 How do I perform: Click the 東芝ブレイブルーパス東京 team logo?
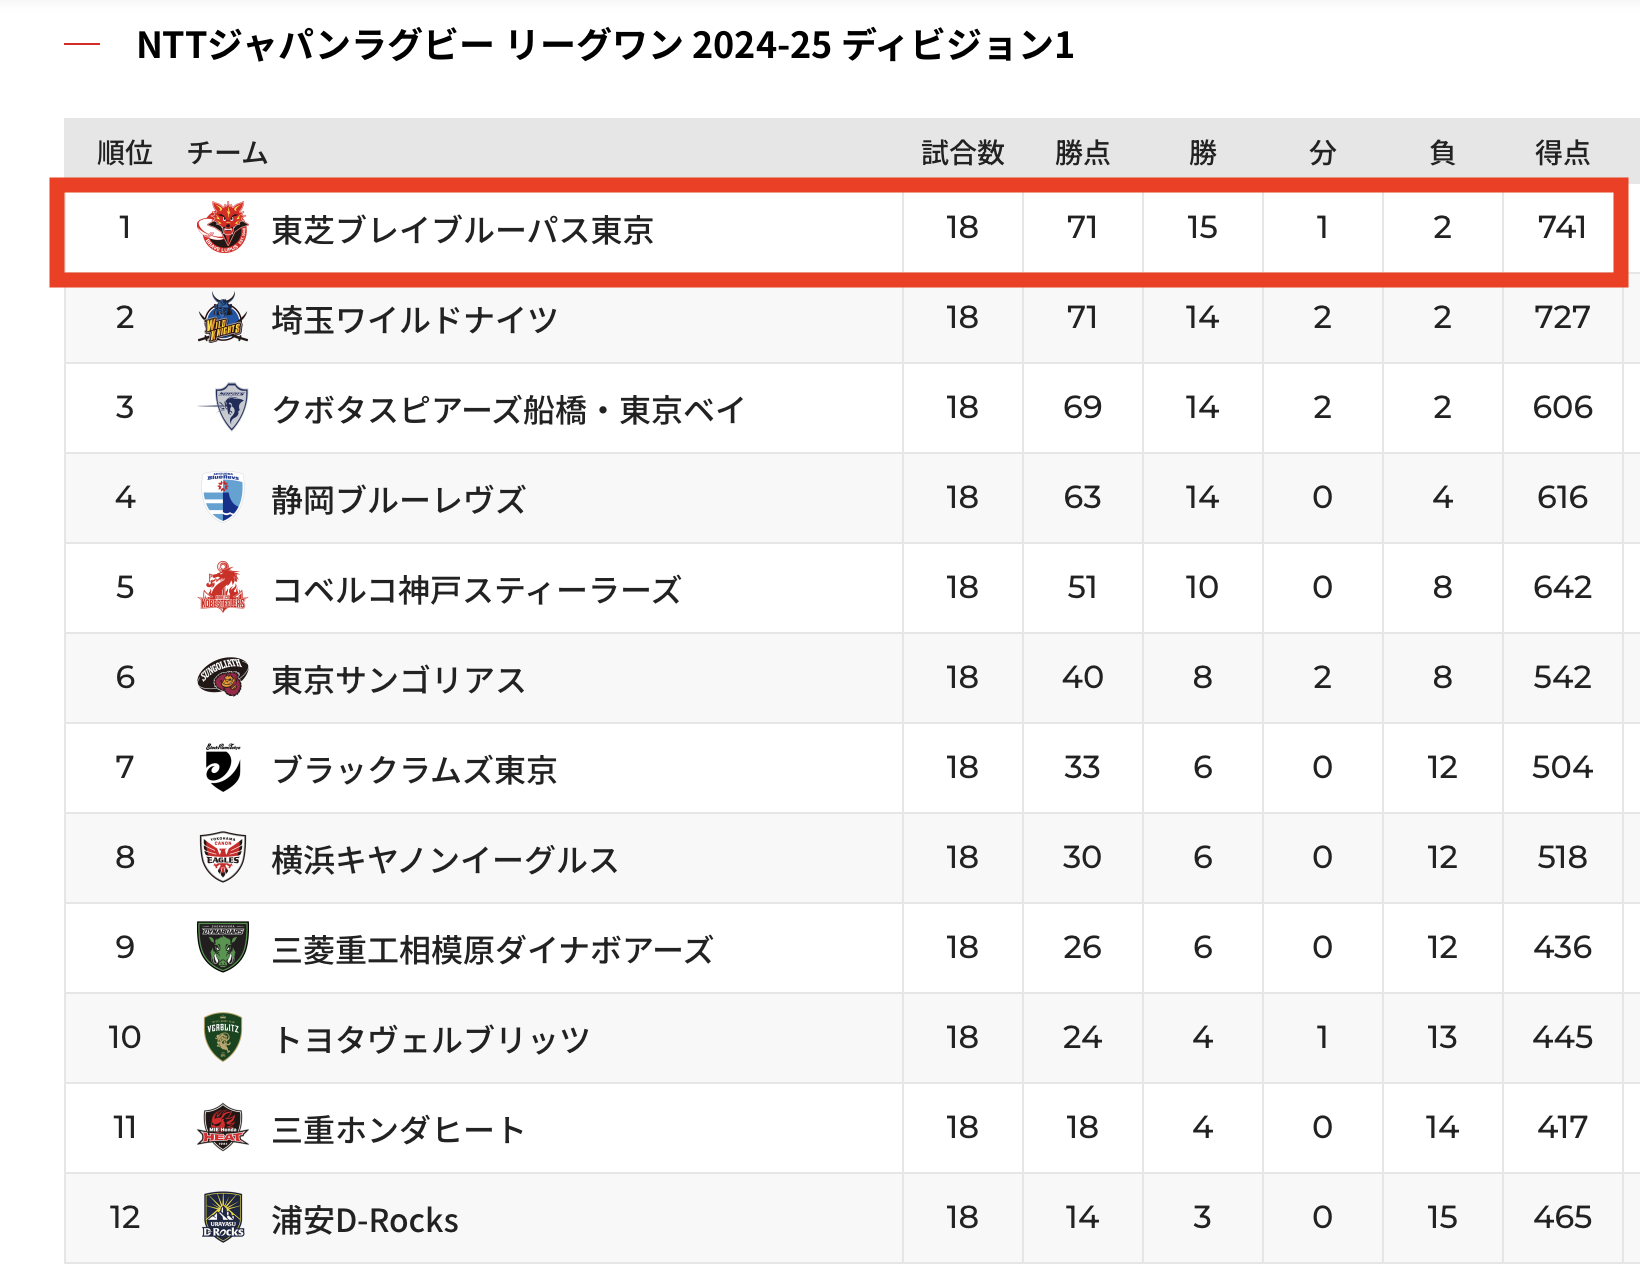coord(222,227)
